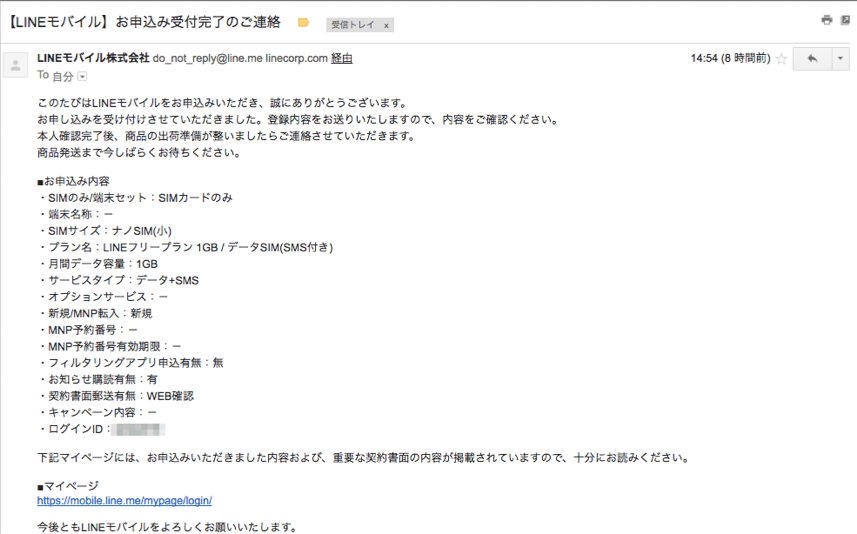Click the sender avatar icon
This screenshot has height=534, width=857.
(16, 65)
